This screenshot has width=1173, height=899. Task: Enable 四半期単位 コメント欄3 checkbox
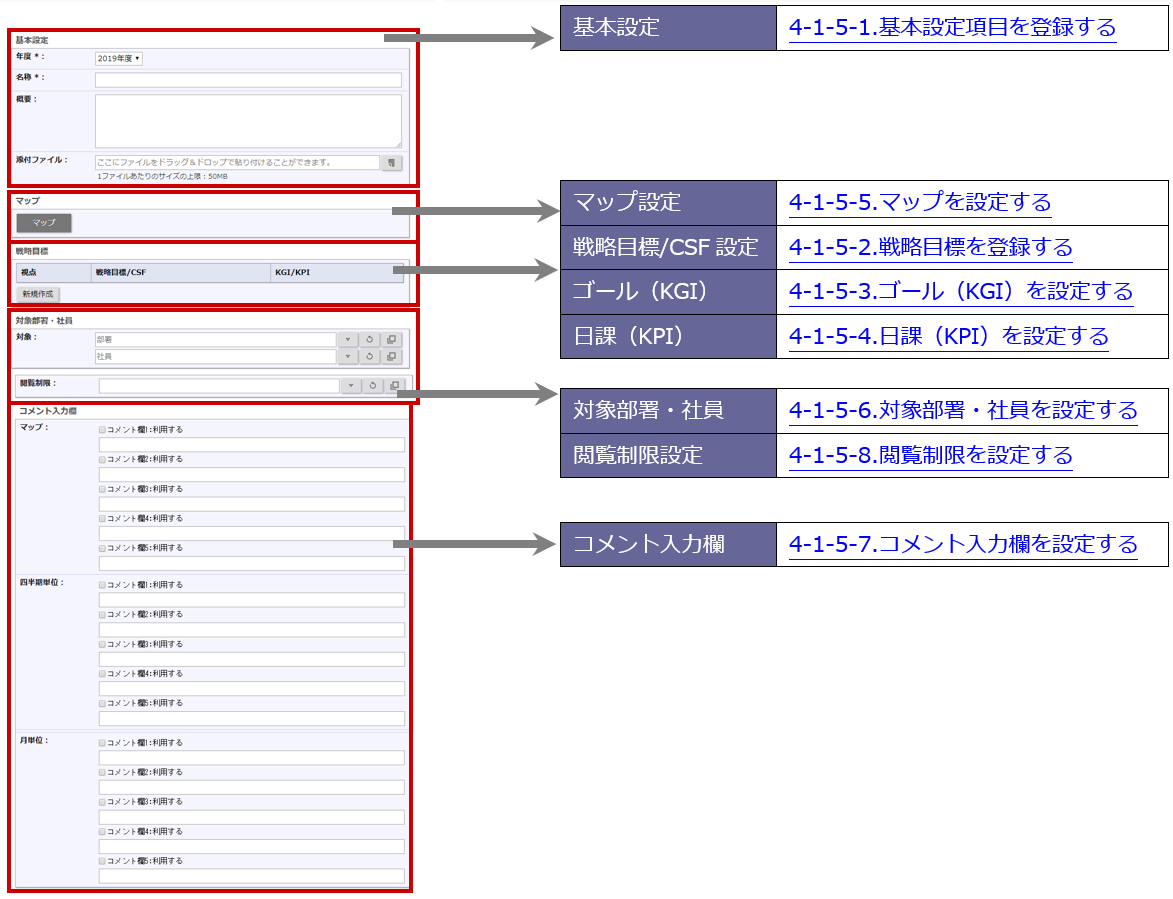pyautogui.click(x=102, y=644)
